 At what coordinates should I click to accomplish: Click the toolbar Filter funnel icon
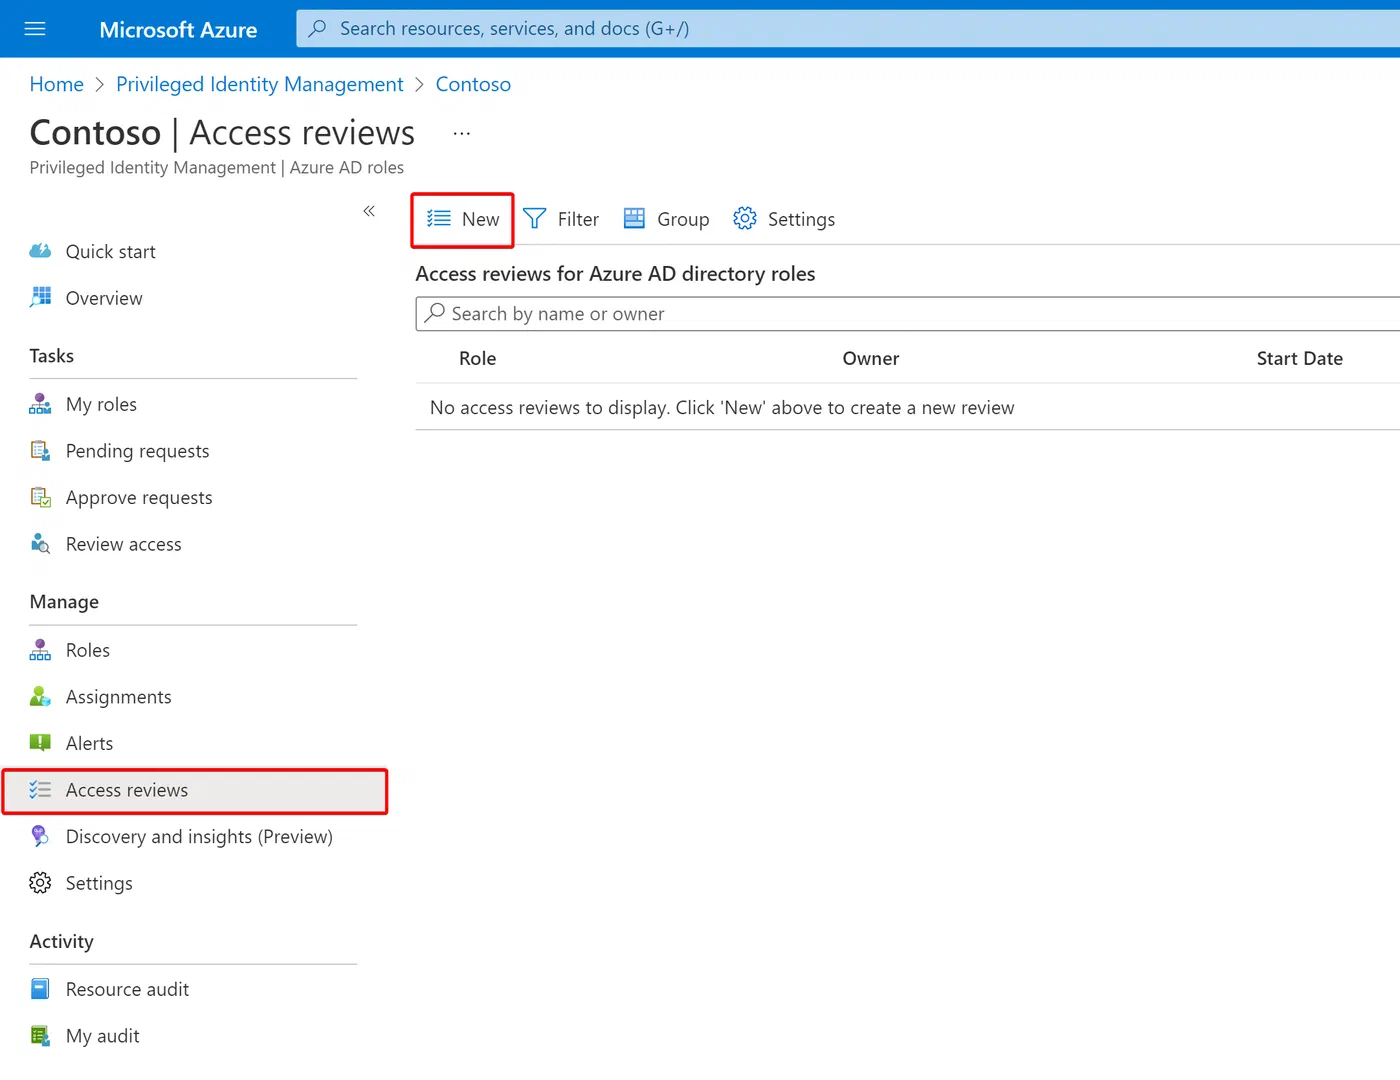(535, 219)
